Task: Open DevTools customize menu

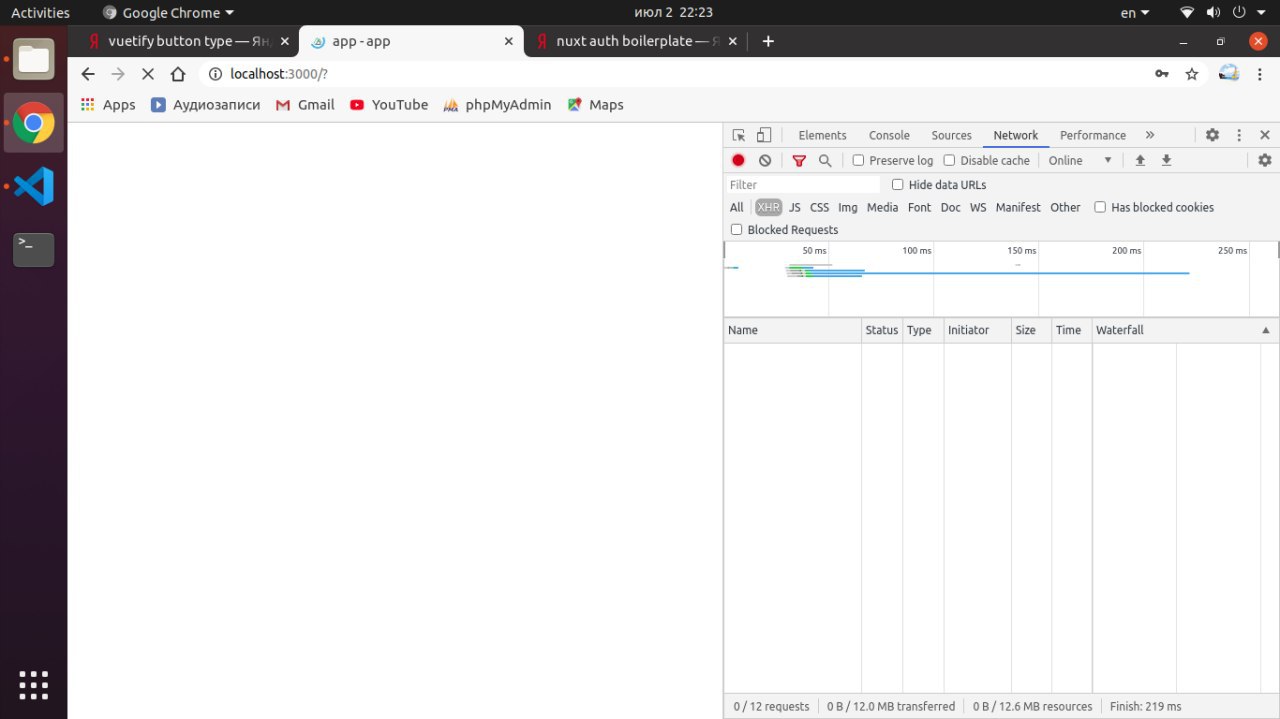Action: [x=1239, y=135]
